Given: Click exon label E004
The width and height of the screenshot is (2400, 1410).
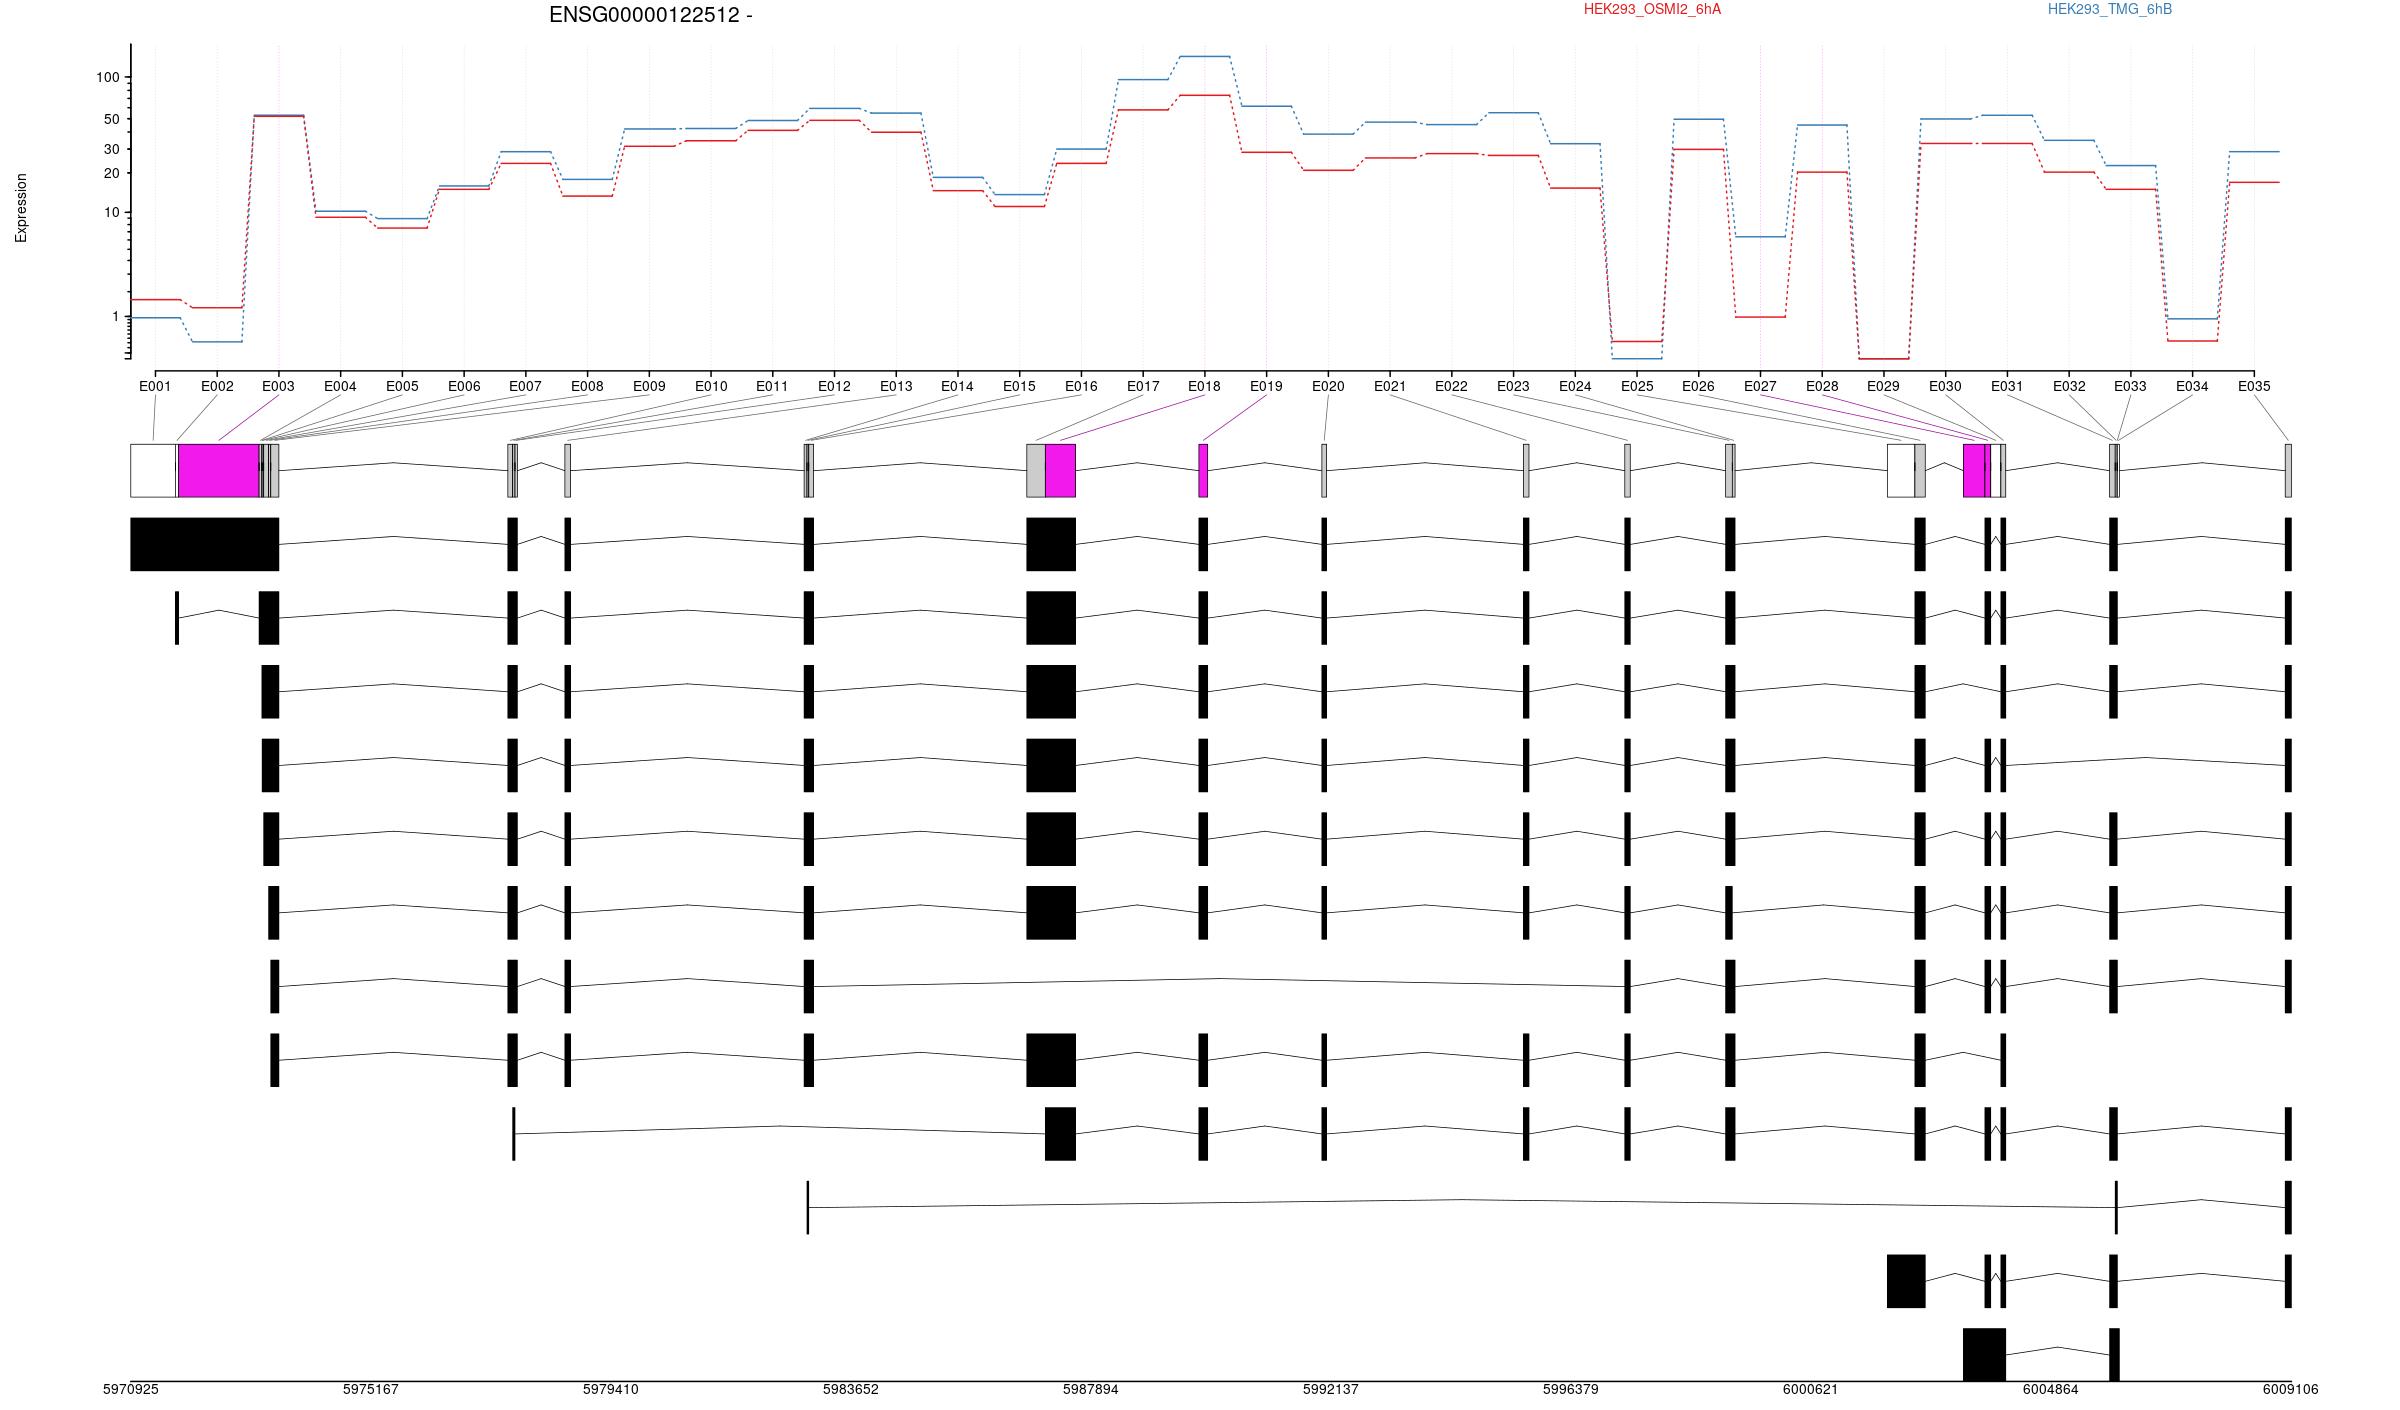Looking at the screenshot, I should click(x=340, y=386).
